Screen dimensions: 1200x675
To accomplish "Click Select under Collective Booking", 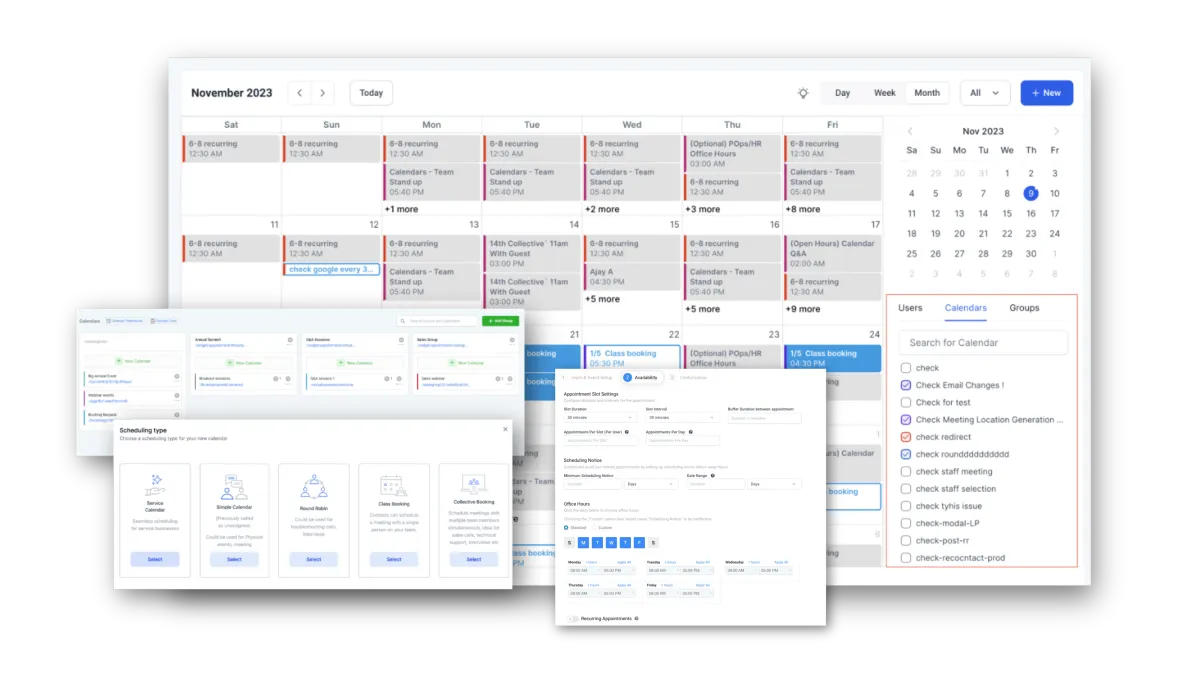I will coord(473,559).
